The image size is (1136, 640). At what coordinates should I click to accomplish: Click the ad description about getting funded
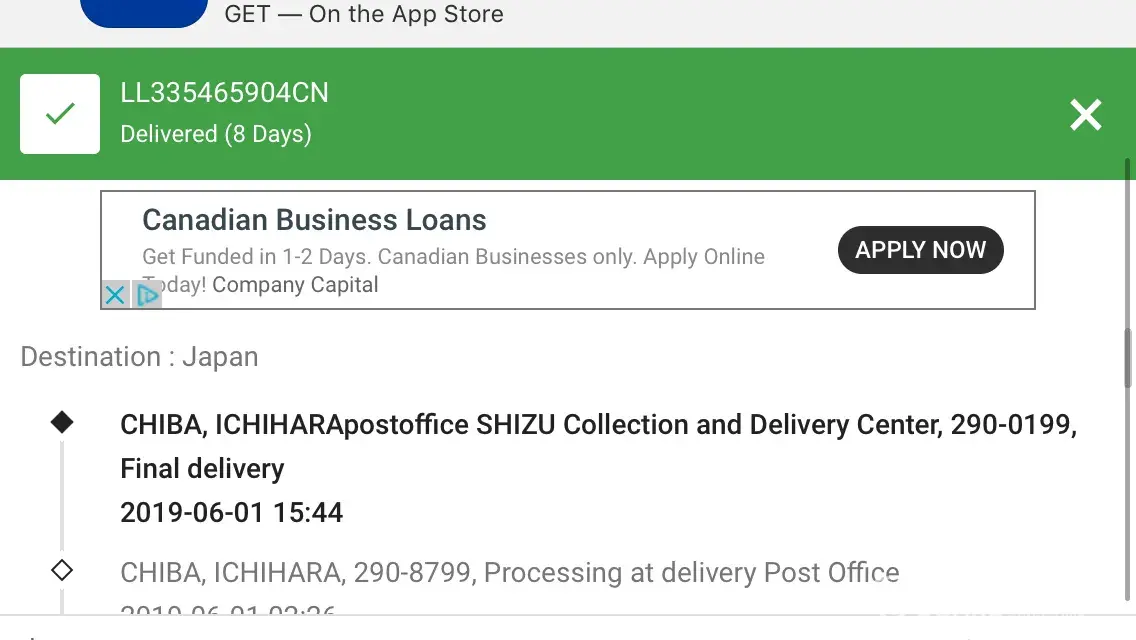pos(453,257)
